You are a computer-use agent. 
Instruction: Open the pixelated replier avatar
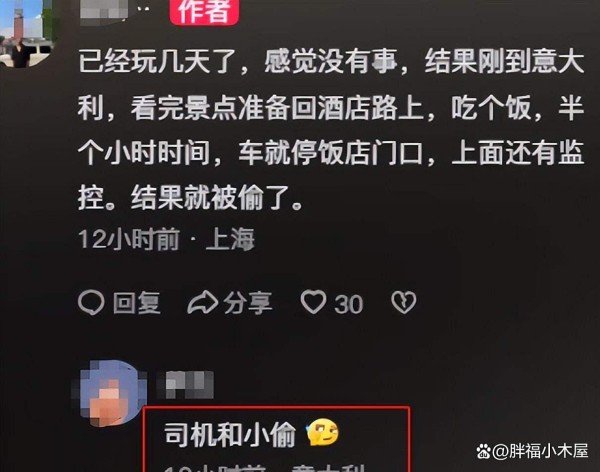point(109,394)
